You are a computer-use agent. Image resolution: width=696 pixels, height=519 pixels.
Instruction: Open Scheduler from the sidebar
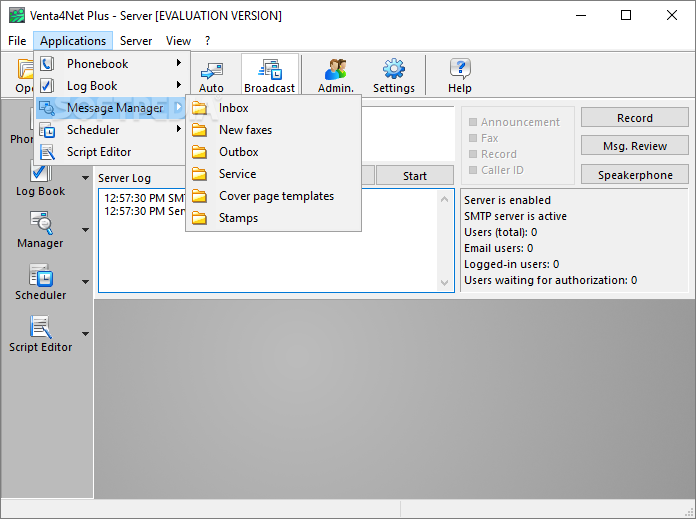coord(40,282)
